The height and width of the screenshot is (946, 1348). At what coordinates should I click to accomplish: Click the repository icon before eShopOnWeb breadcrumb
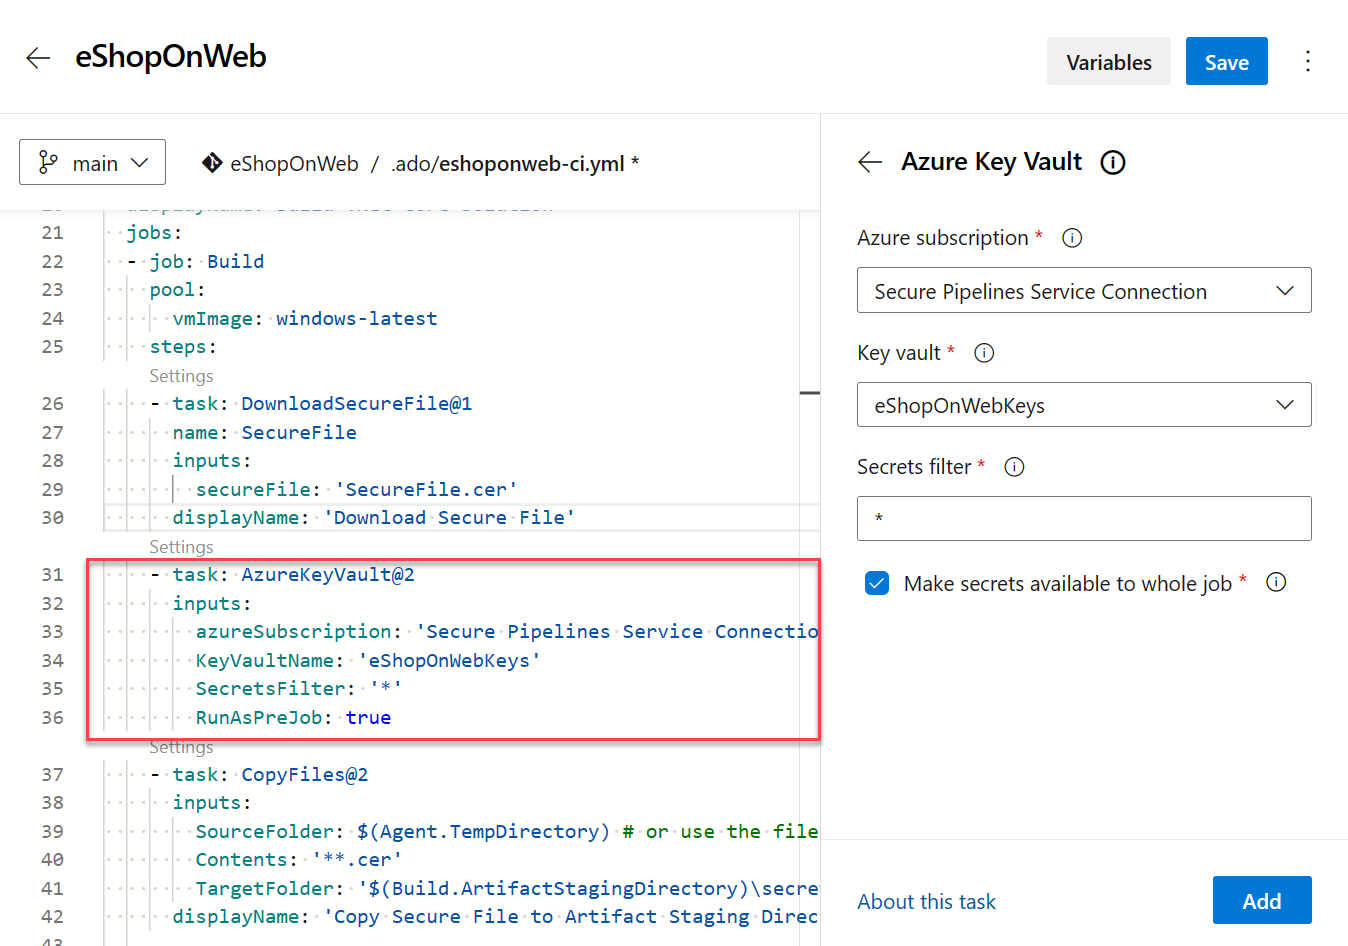(212, 161)
